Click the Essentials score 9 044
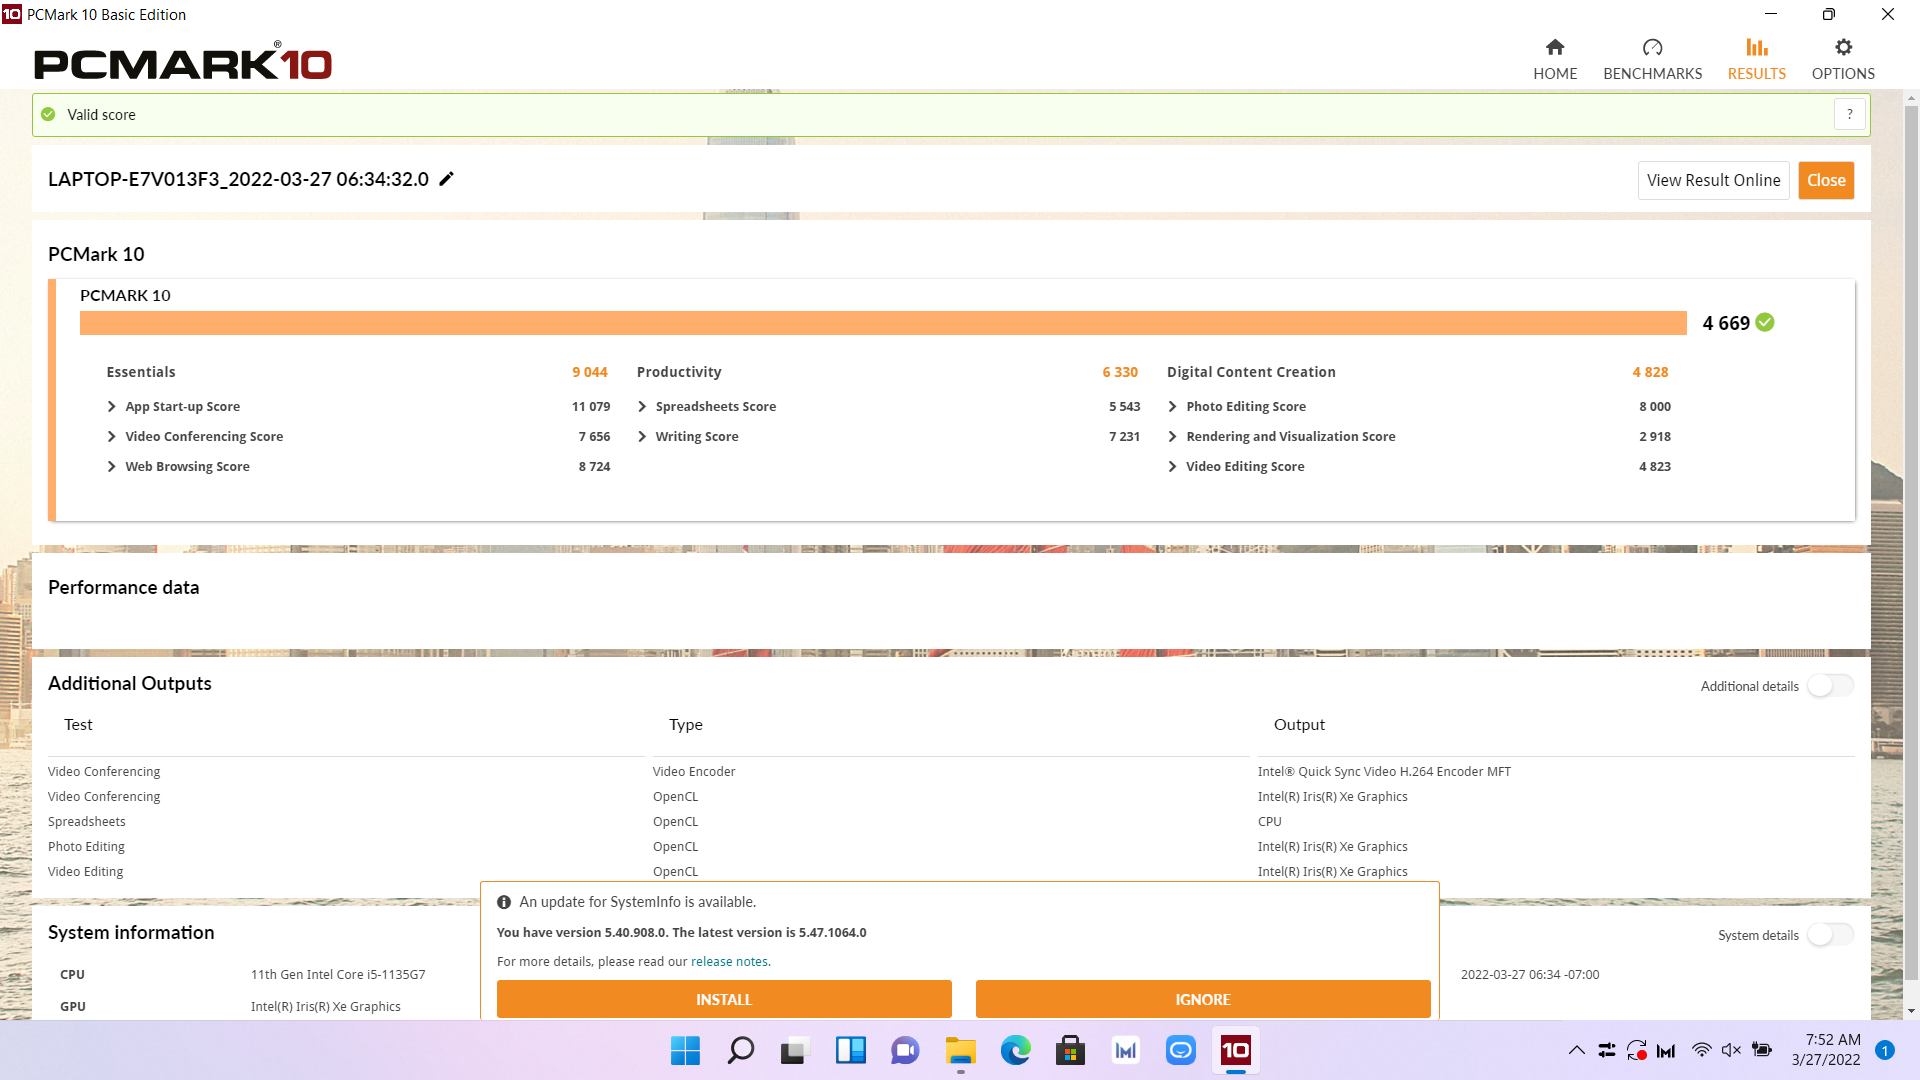The width and height of the screenshot is (1920, 1080). coord(589,372)
